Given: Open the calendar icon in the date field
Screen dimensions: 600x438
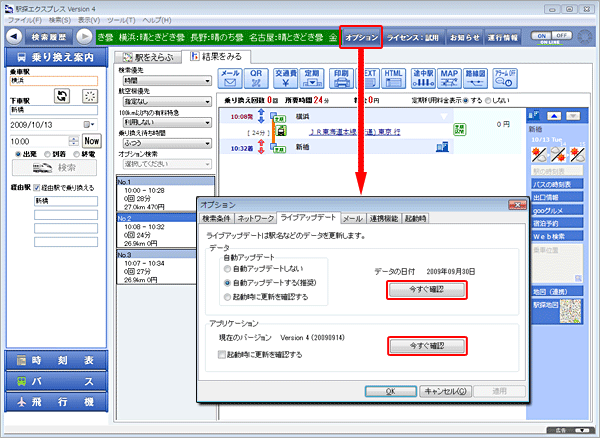Looking at the screenshot, I should 89,125.
